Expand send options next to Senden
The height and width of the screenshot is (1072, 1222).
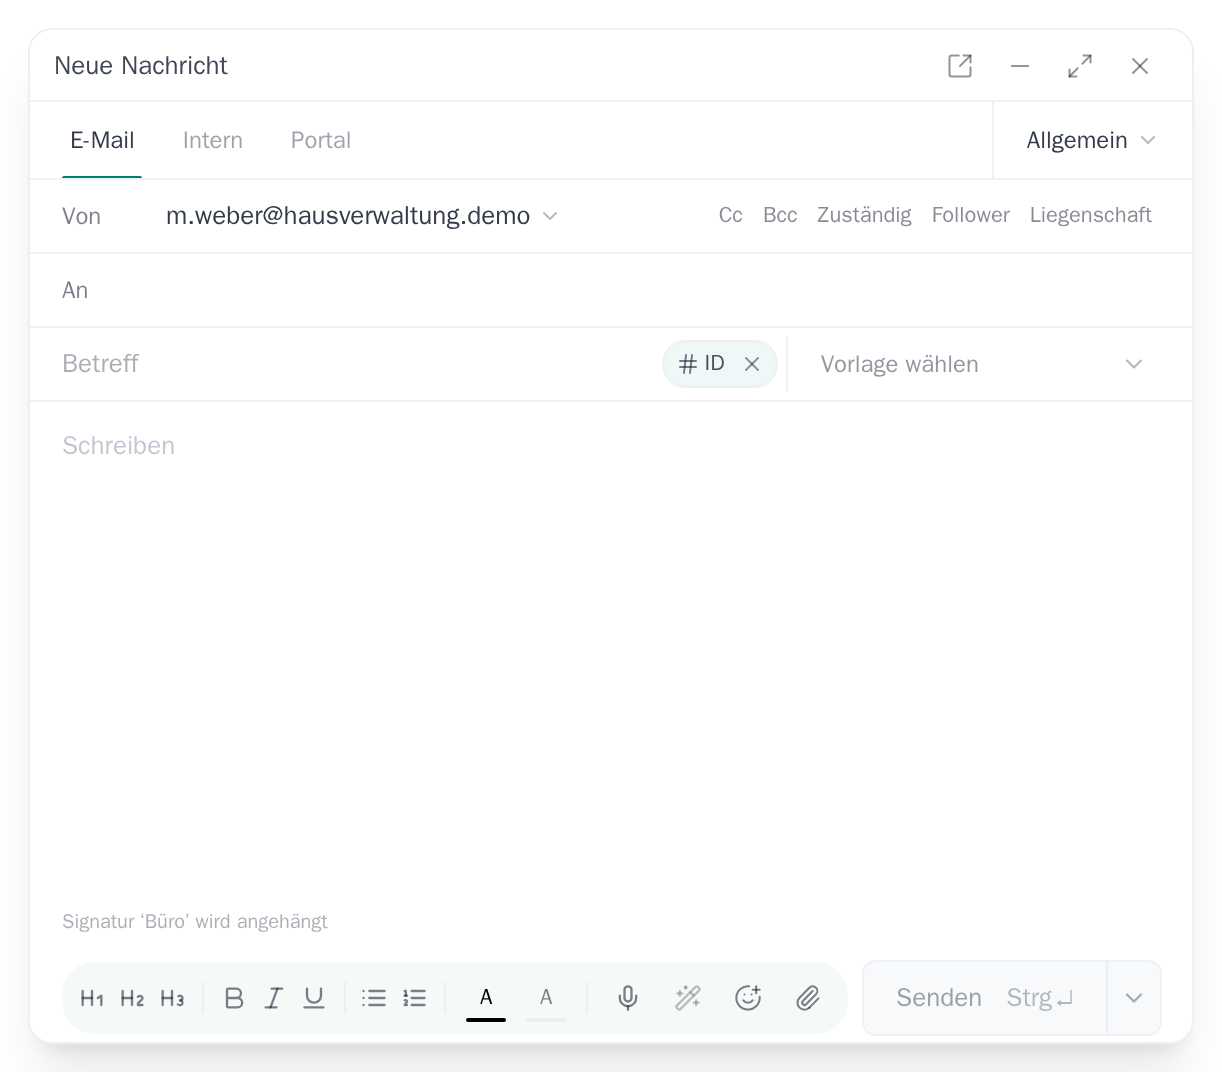point(1134,998)
